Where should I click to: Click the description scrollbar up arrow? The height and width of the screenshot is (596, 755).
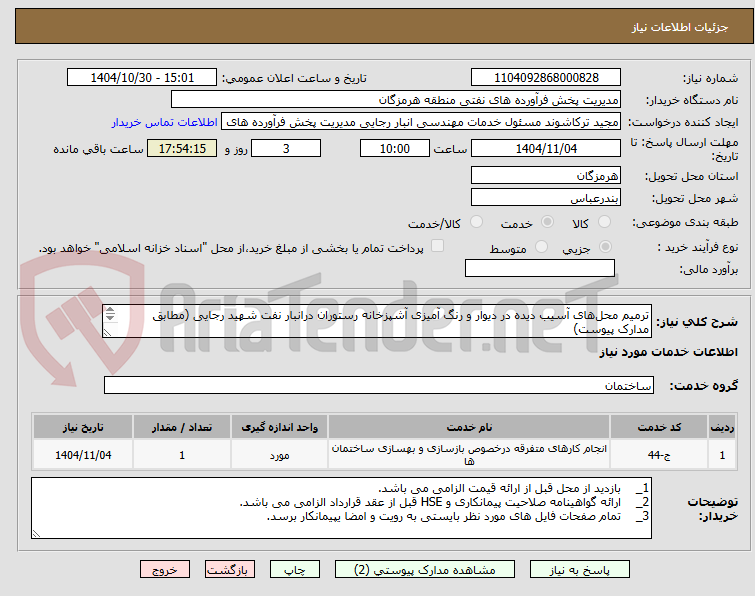click(x=110, y=309)
